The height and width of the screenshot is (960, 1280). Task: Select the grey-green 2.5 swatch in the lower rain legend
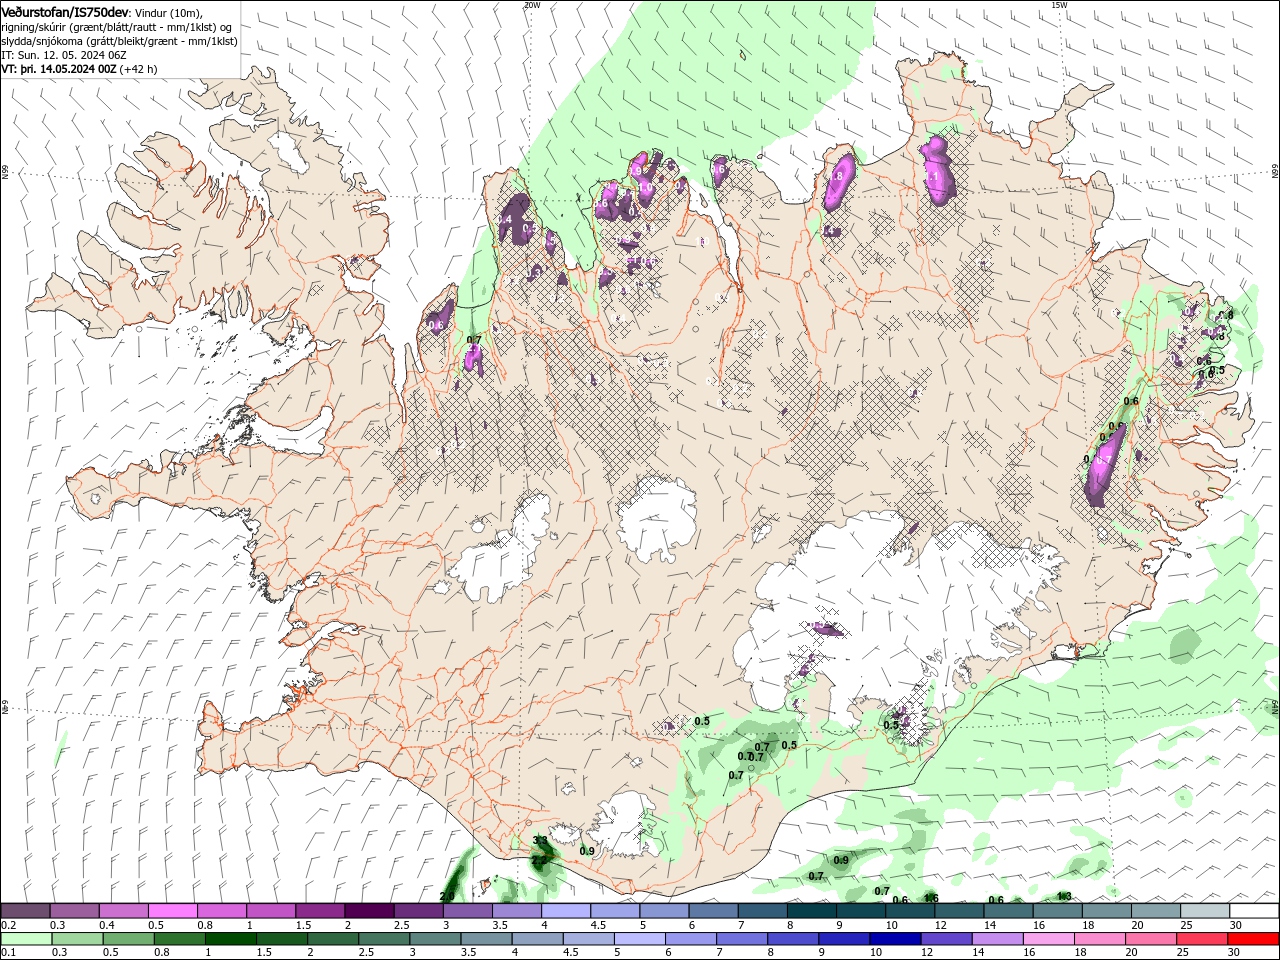[383, 939]
